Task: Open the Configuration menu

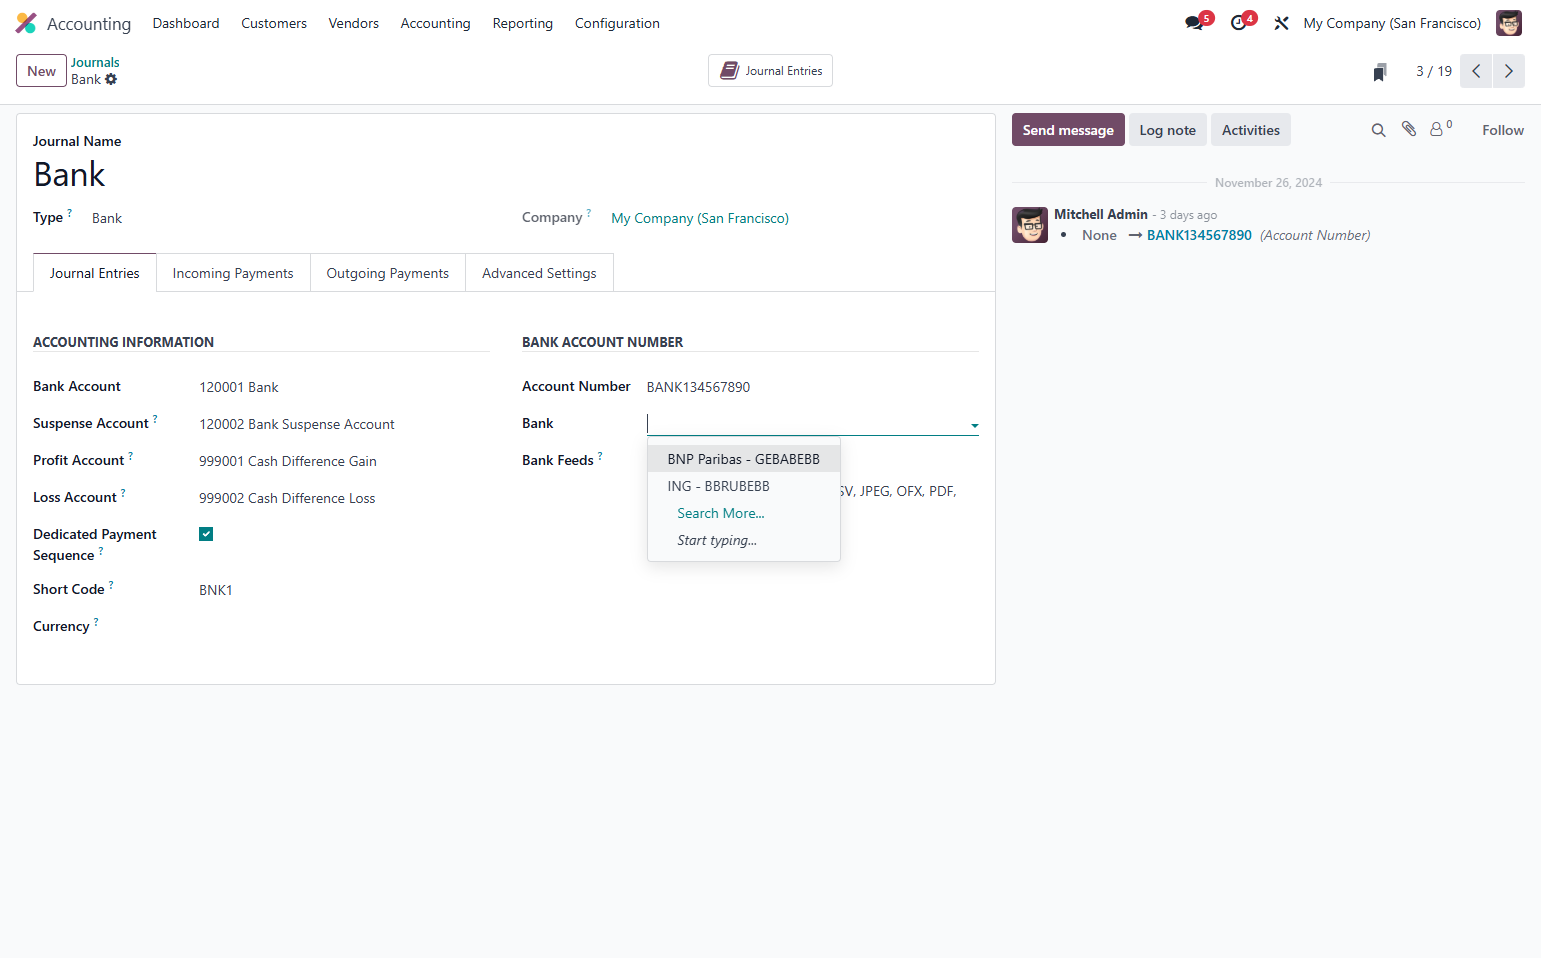Action: click(617, 23)
